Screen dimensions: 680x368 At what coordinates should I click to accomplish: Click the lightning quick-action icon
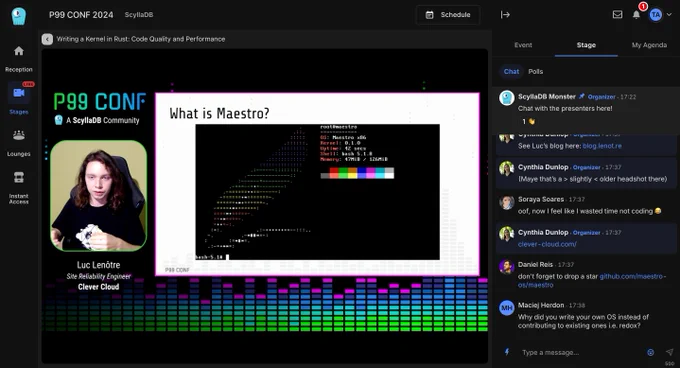coord(507,352)
